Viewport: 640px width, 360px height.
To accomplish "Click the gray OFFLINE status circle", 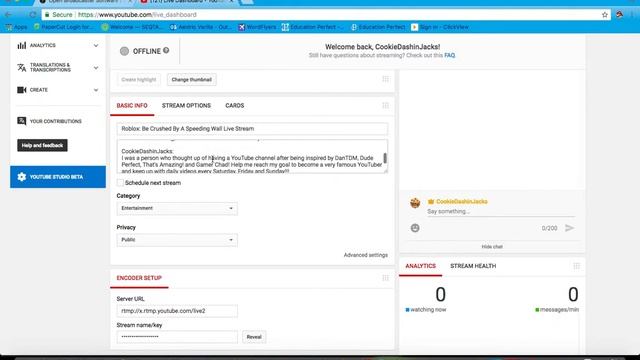I will click(x=124, y=51).
